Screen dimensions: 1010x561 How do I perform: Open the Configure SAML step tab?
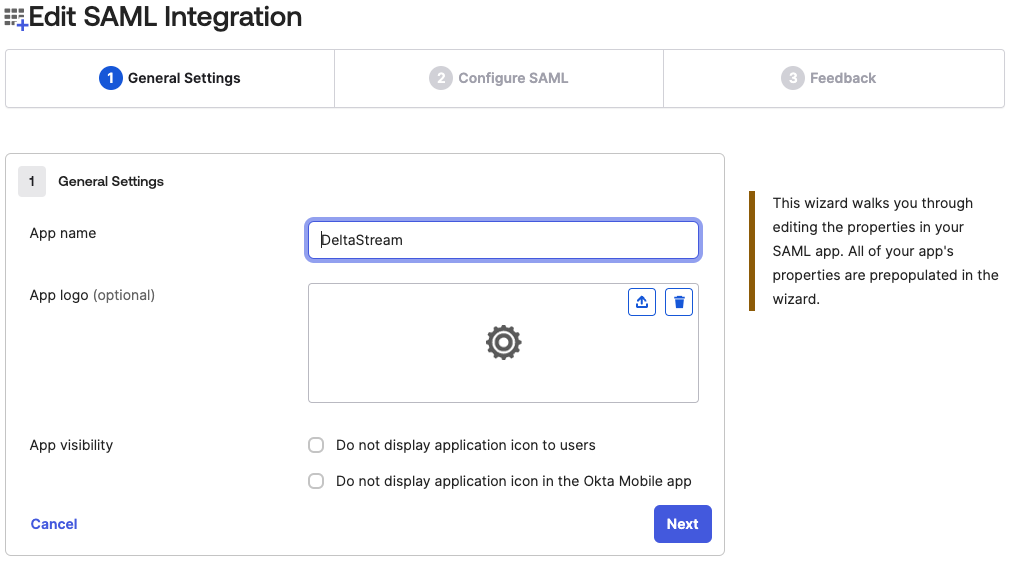coord(499,79)
